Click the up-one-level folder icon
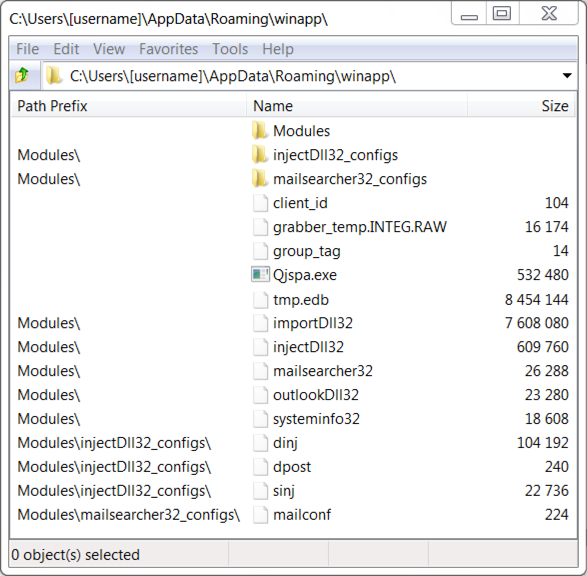The height and width of the screenshot is (576, 587). point(22,76)
